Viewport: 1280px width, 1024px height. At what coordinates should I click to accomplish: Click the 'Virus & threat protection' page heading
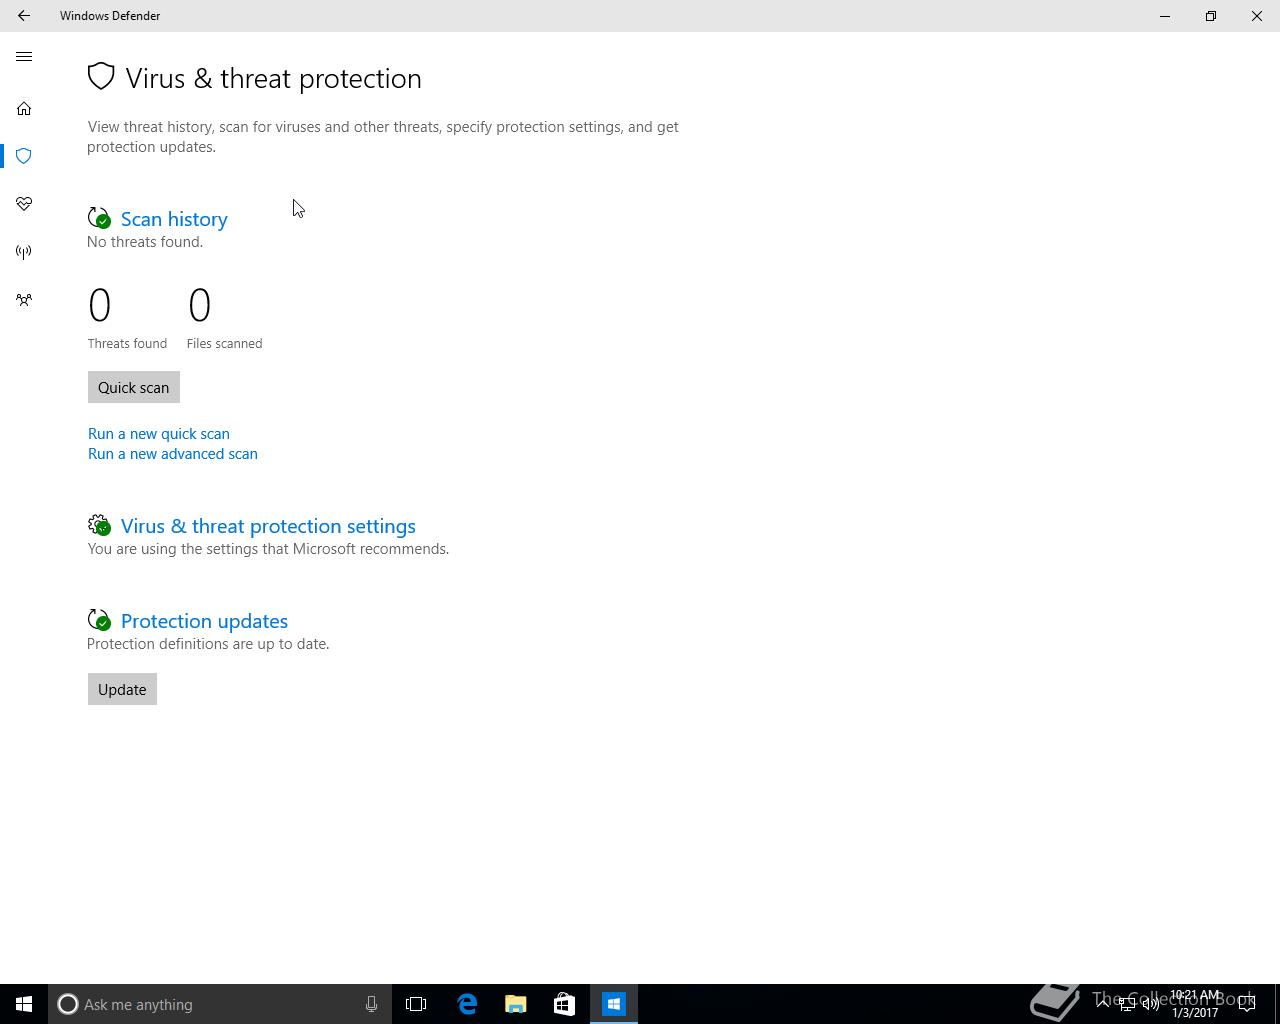click(273, 78)
